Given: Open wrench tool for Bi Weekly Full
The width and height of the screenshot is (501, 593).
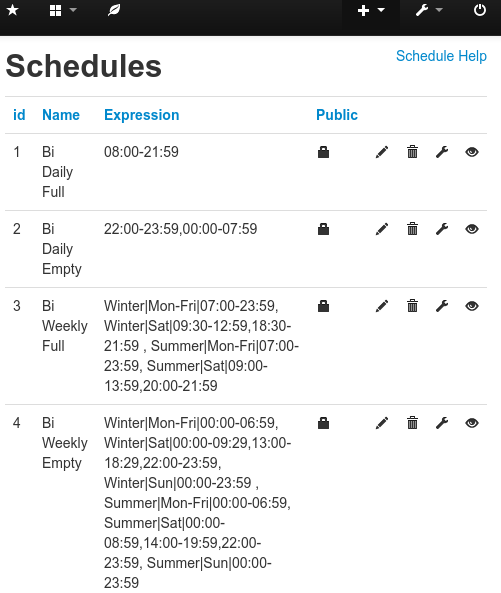Looking at the screenshot, I should click(x=442, y=306).
